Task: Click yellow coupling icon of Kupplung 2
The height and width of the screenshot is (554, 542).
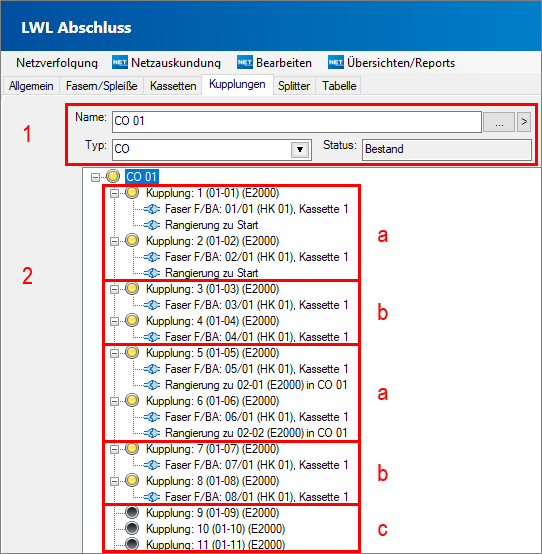Action: 132,240
